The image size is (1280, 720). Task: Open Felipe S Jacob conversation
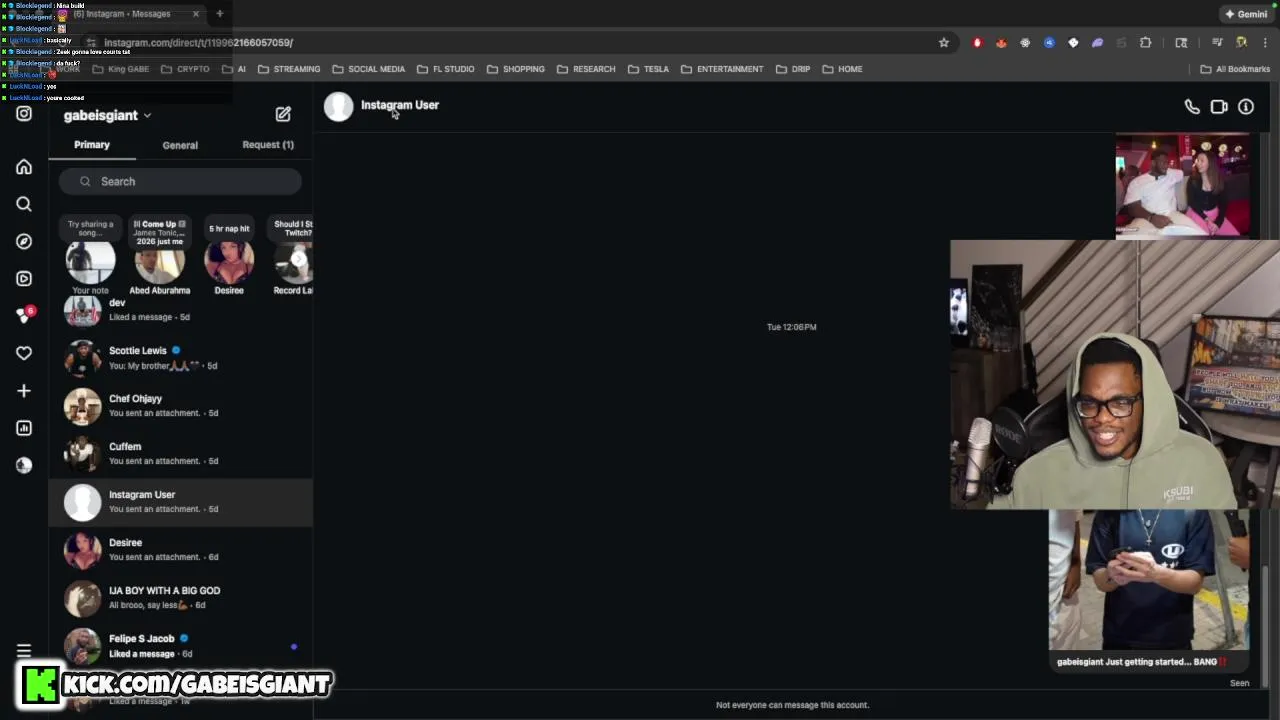tap(181, 646)
